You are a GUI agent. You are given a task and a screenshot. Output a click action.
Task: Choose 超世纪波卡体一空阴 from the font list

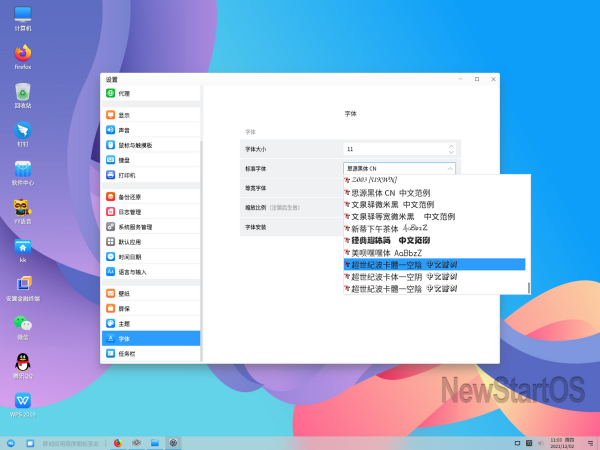(x=434, y=276)
